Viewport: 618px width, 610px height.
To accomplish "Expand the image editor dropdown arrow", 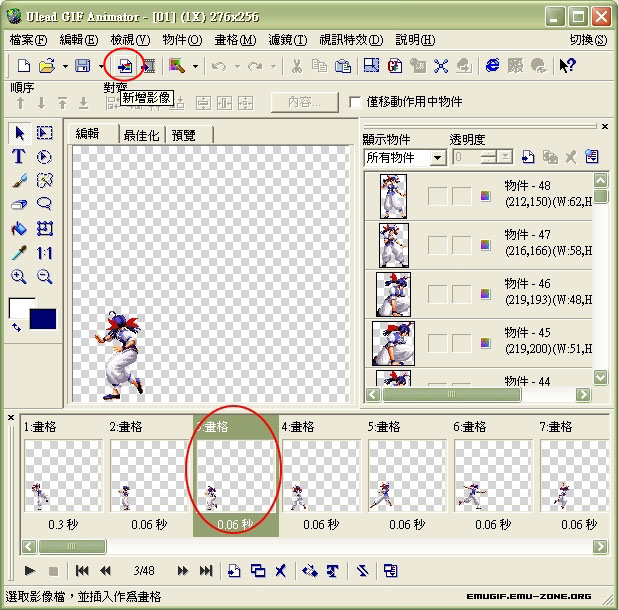I will [195, 66].
